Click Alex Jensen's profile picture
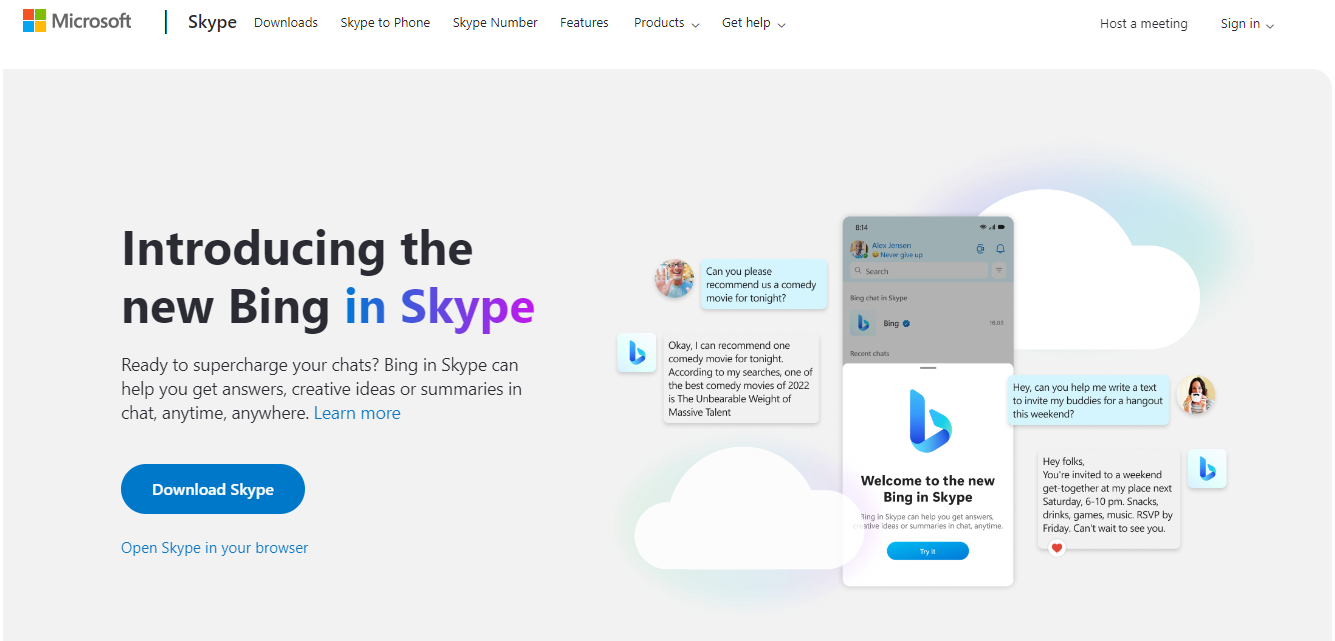 pos(859,248)
